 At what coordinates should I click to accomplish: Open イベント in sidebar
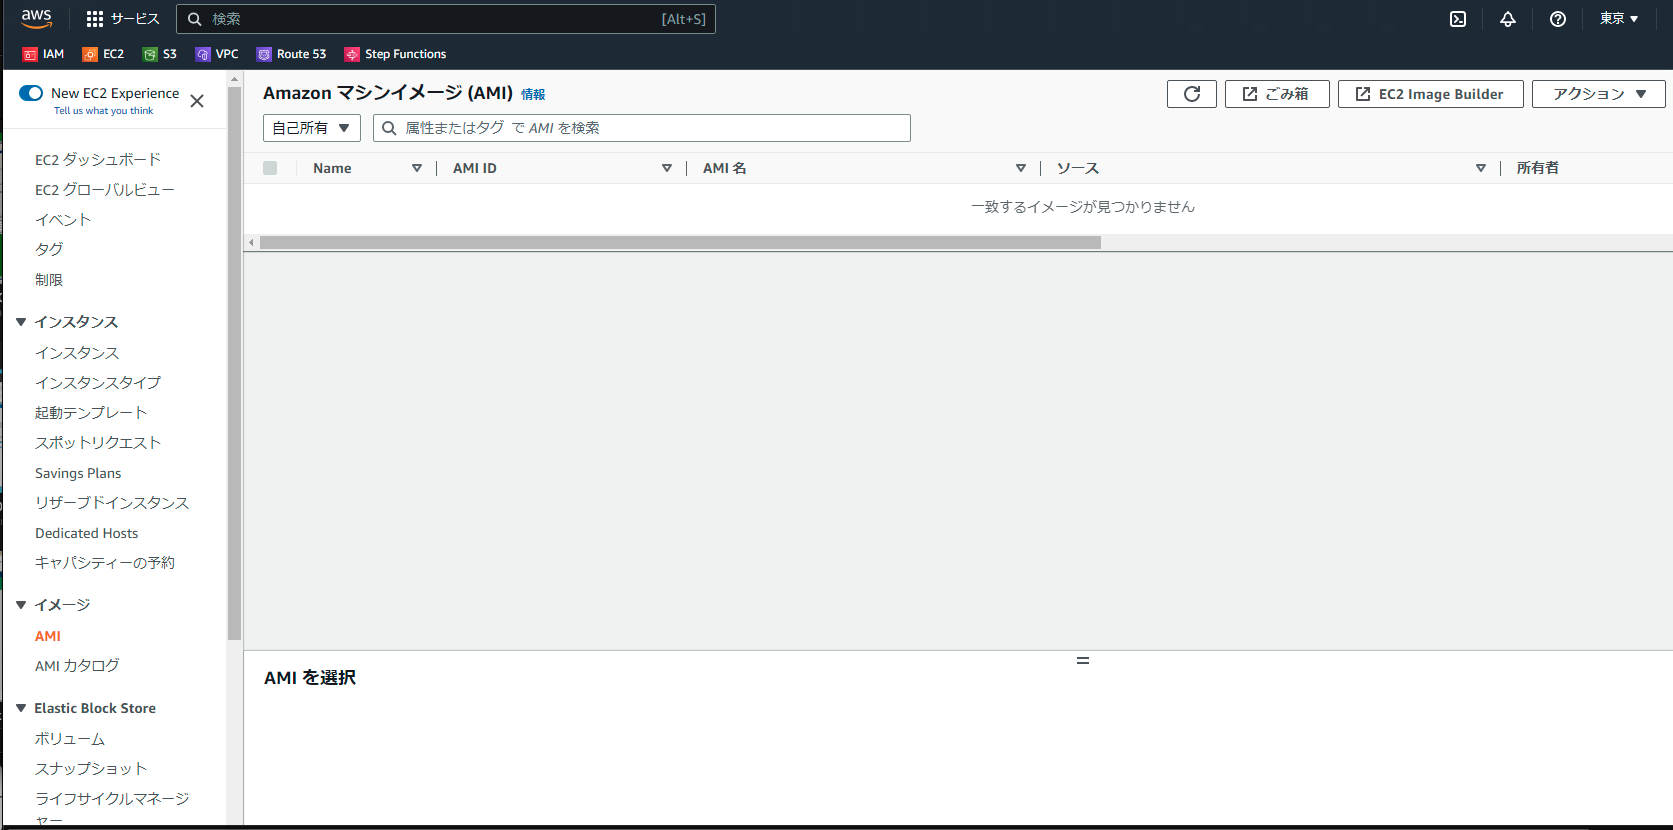pos(63,220)
